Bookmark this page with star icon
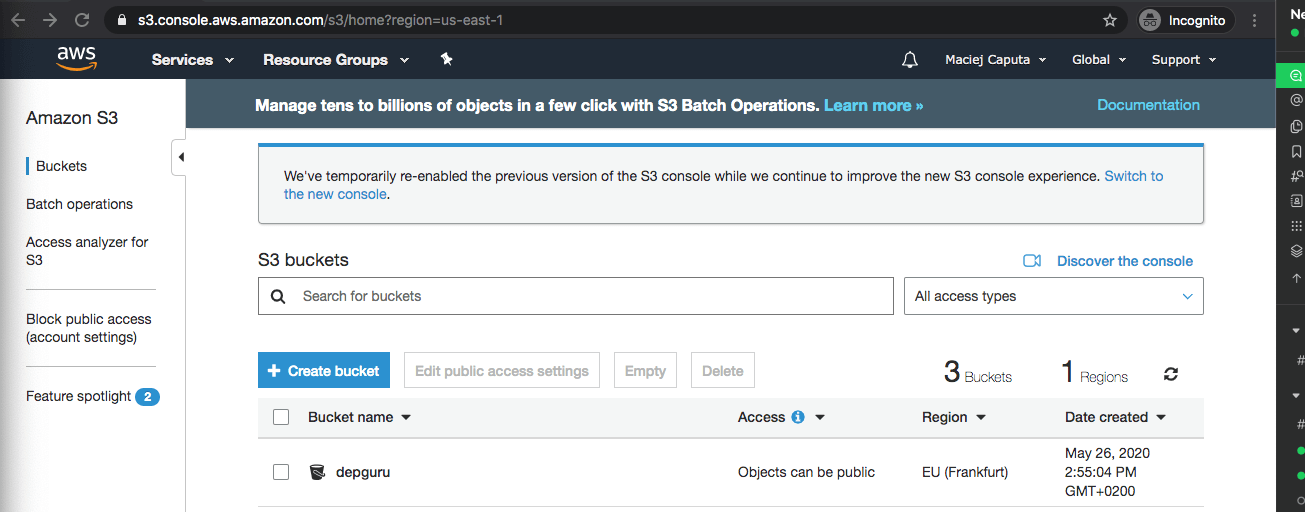 [1110, 20]
